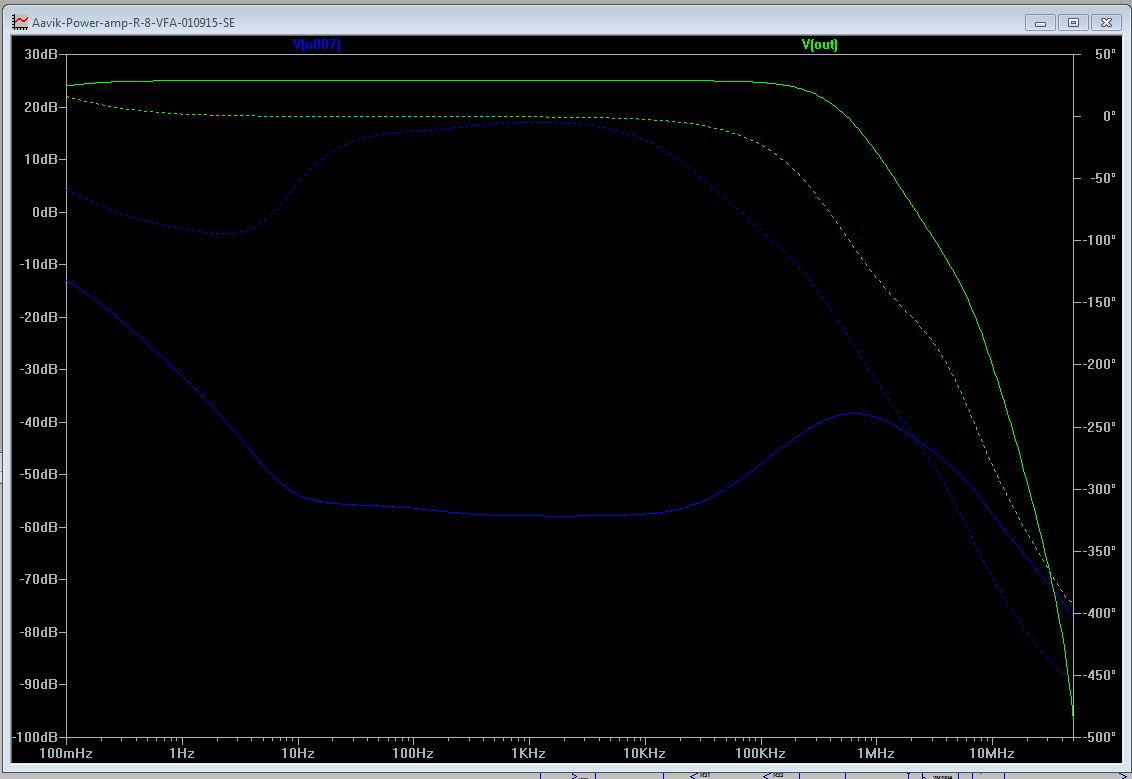
Task: Maximize the Aavik-Power-amp waveform window
Action: 1074,22
